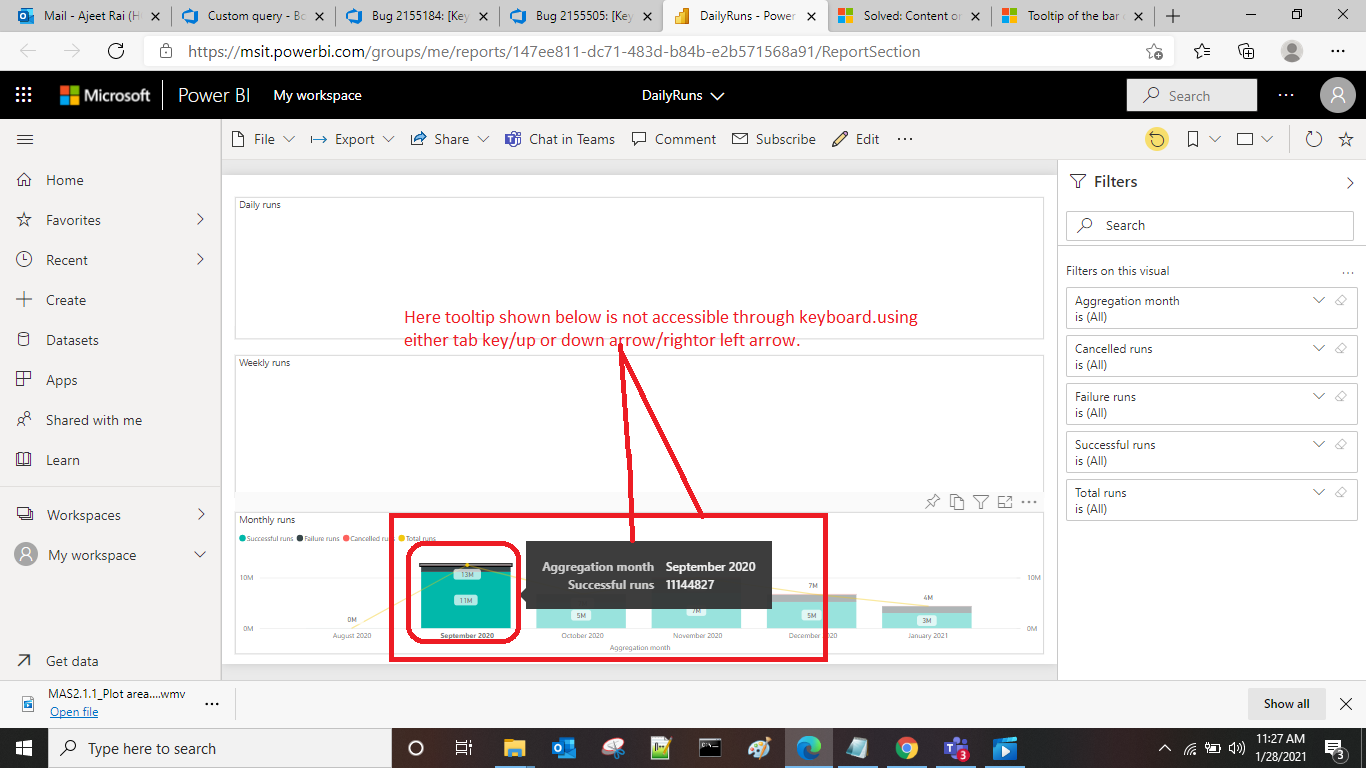1366x768 pixels.
Task: Favorite this report using star icon
Action: [1346, 140]
